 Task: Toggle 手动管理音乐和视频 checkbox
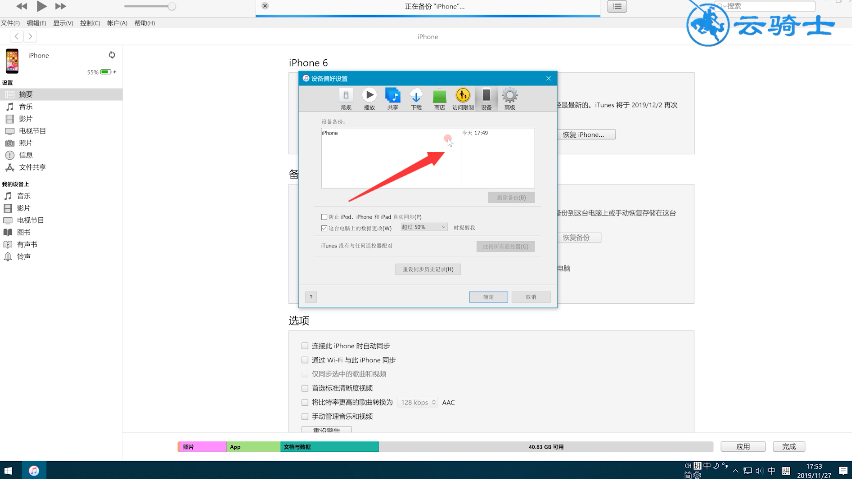point(305,417)
